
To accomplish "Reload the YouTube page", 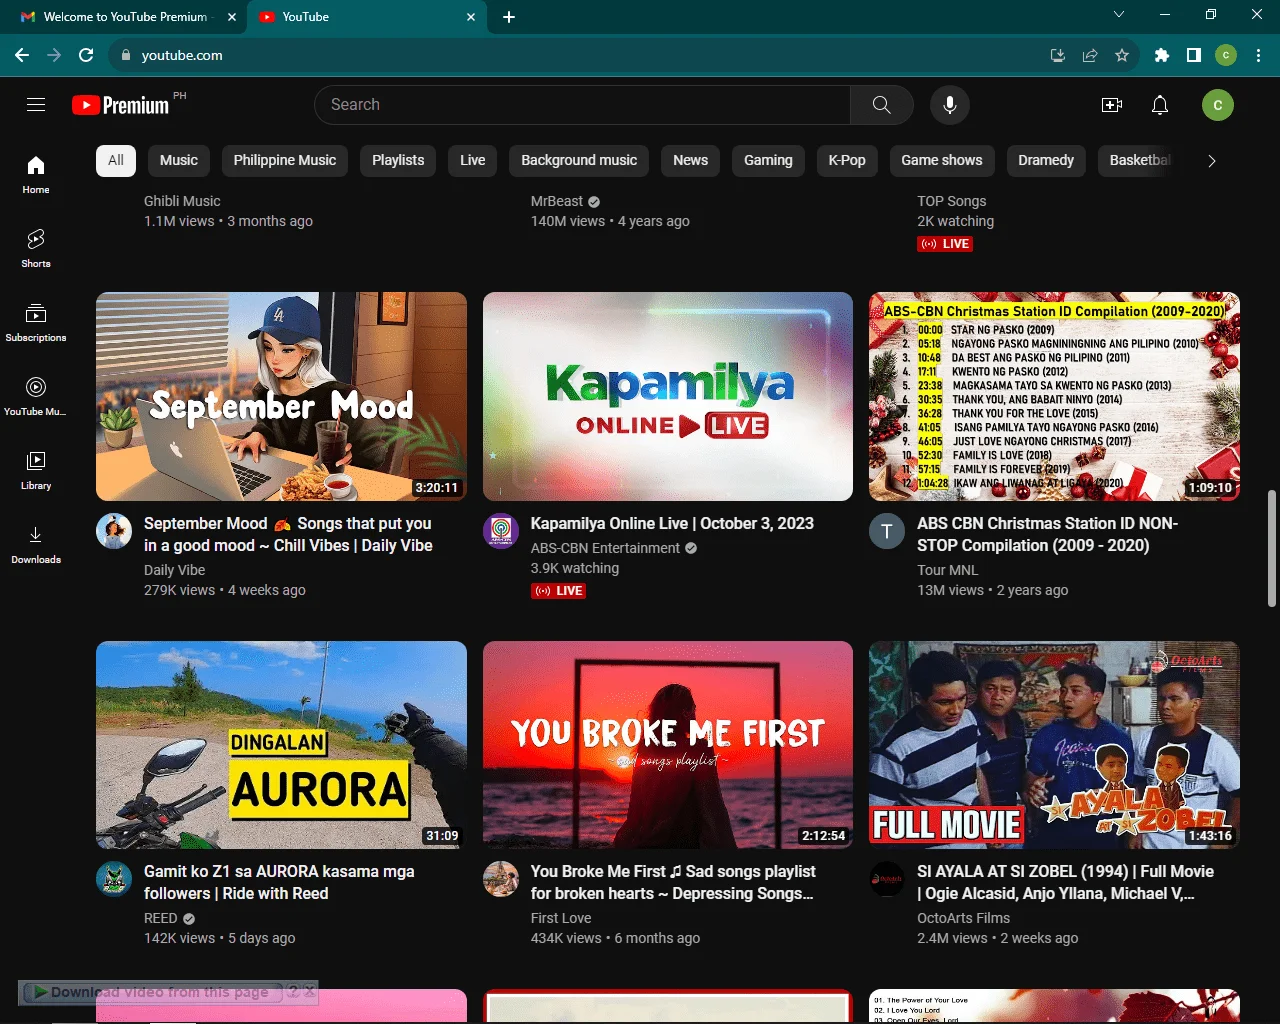I will point(86,55).
